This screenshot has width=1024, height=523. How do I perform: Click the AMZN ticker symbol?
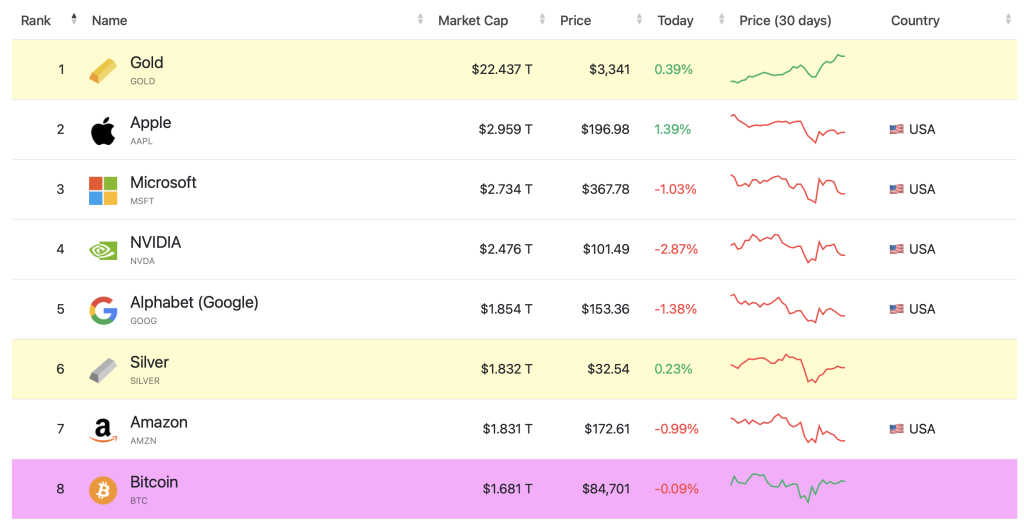coord(143,441)
